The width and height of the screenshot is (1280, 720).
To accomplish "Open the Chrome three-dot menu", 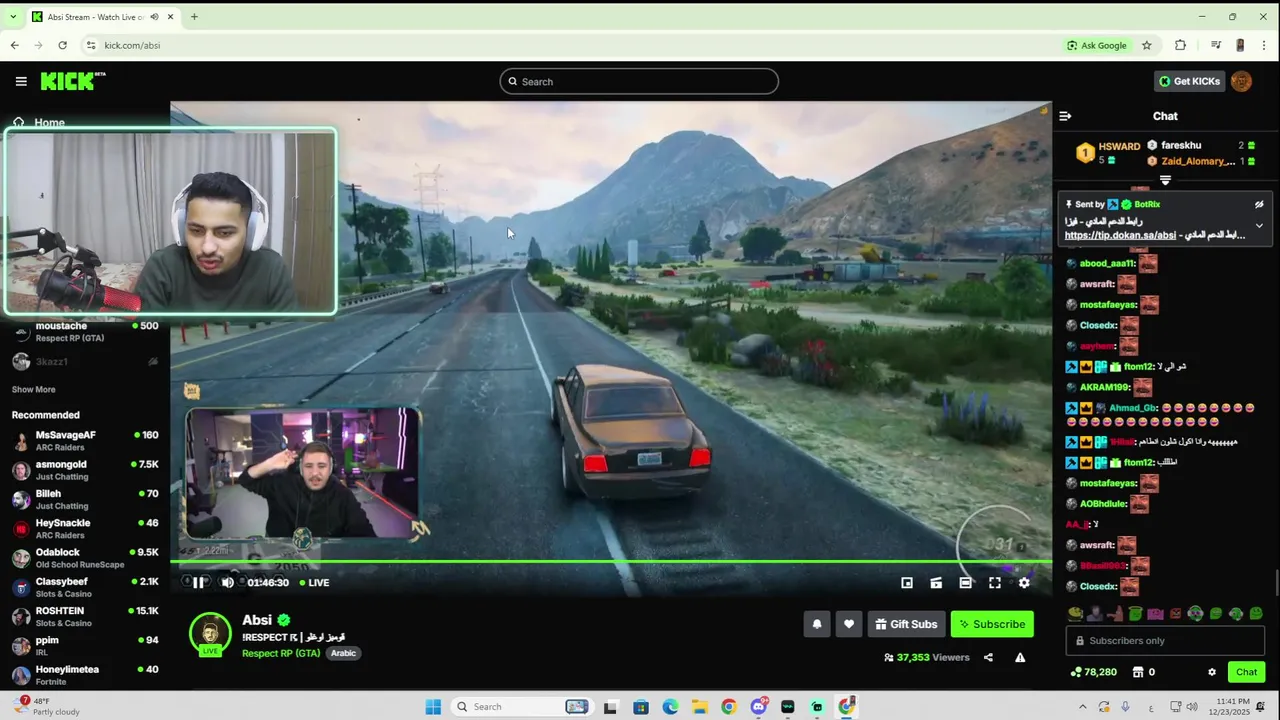I will [1265, 45].
